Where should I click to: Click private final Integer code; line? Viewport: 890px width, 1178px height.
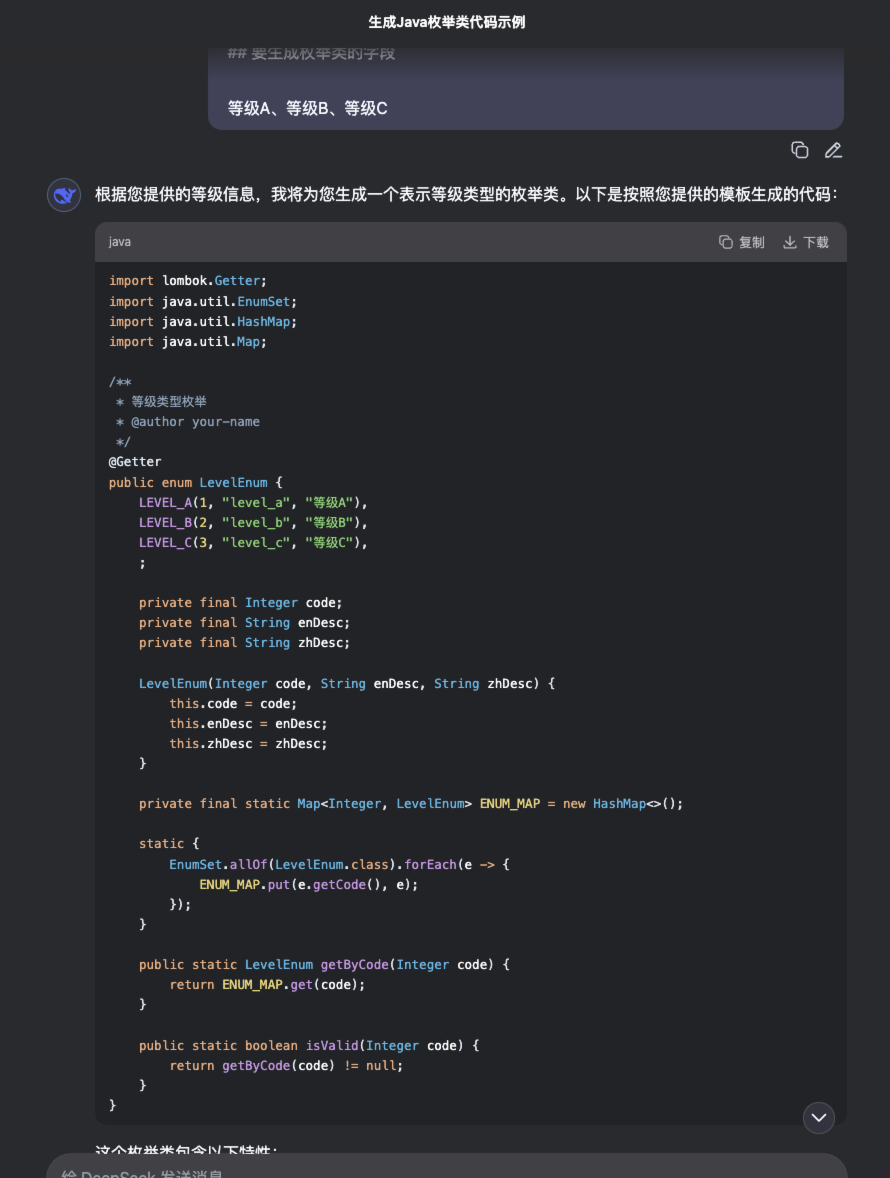pyautogui.click(x=240, y=603)
